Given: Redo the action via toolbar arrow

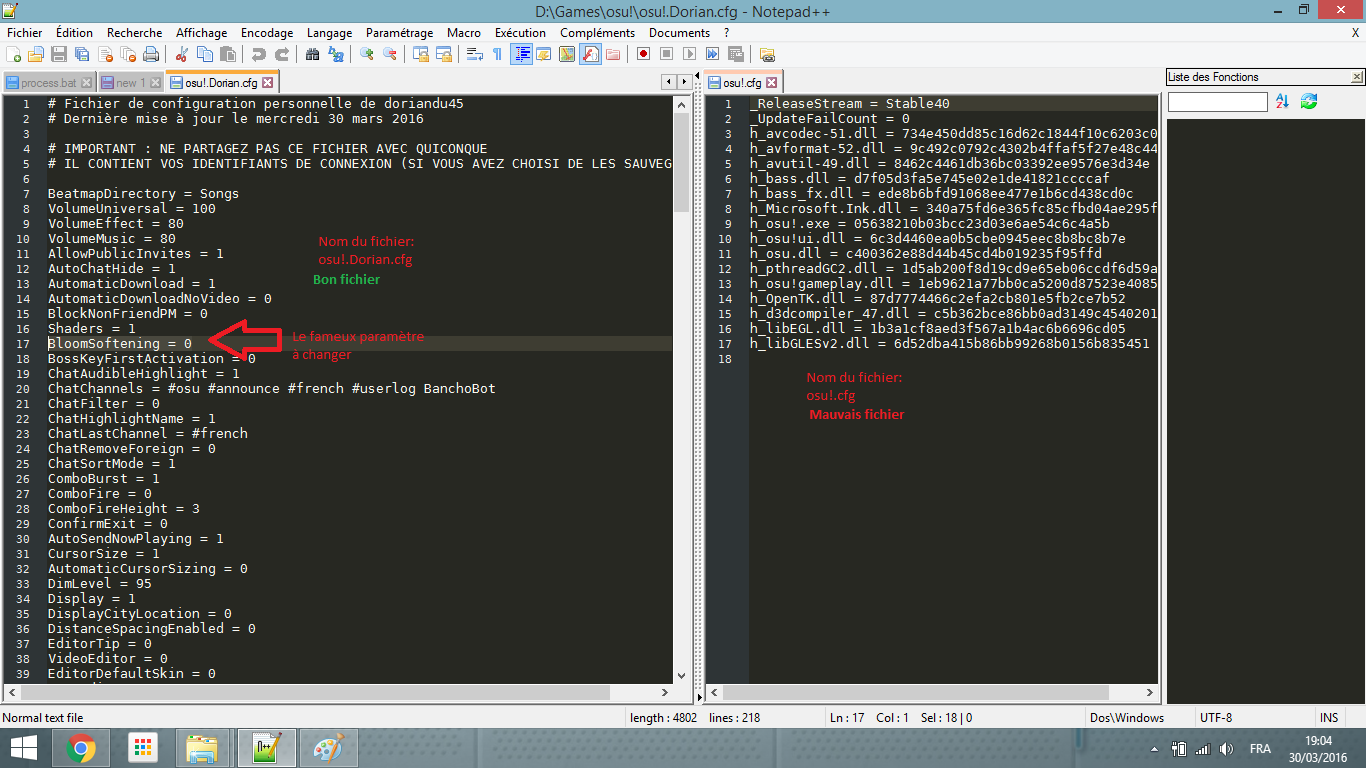Looking at the screenshot, I should pos(282,54).
